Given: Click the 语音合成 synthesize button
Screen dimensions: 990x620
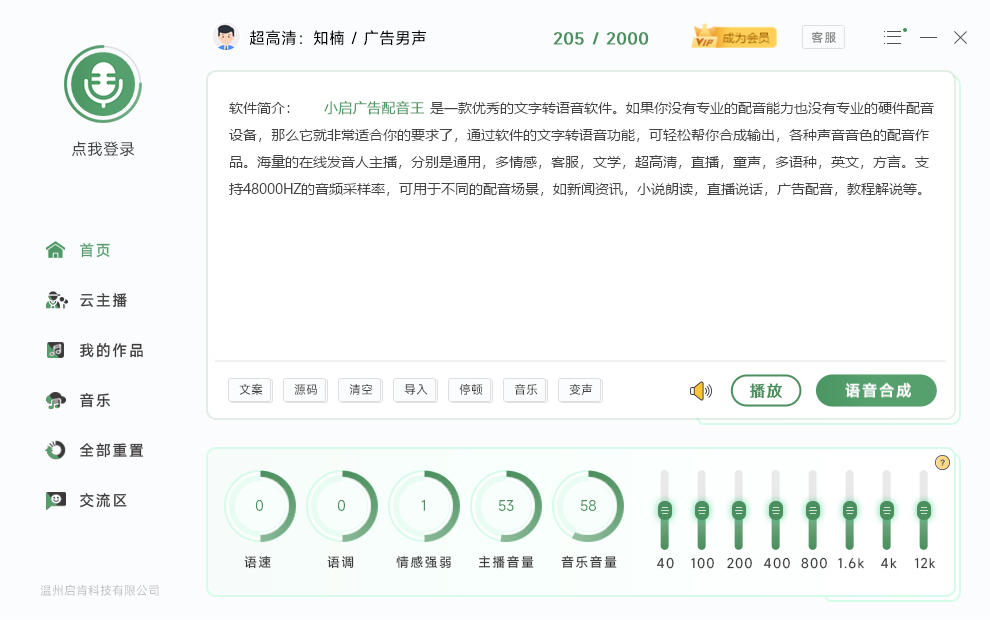Looking at the screenshot, I should 877,391.
